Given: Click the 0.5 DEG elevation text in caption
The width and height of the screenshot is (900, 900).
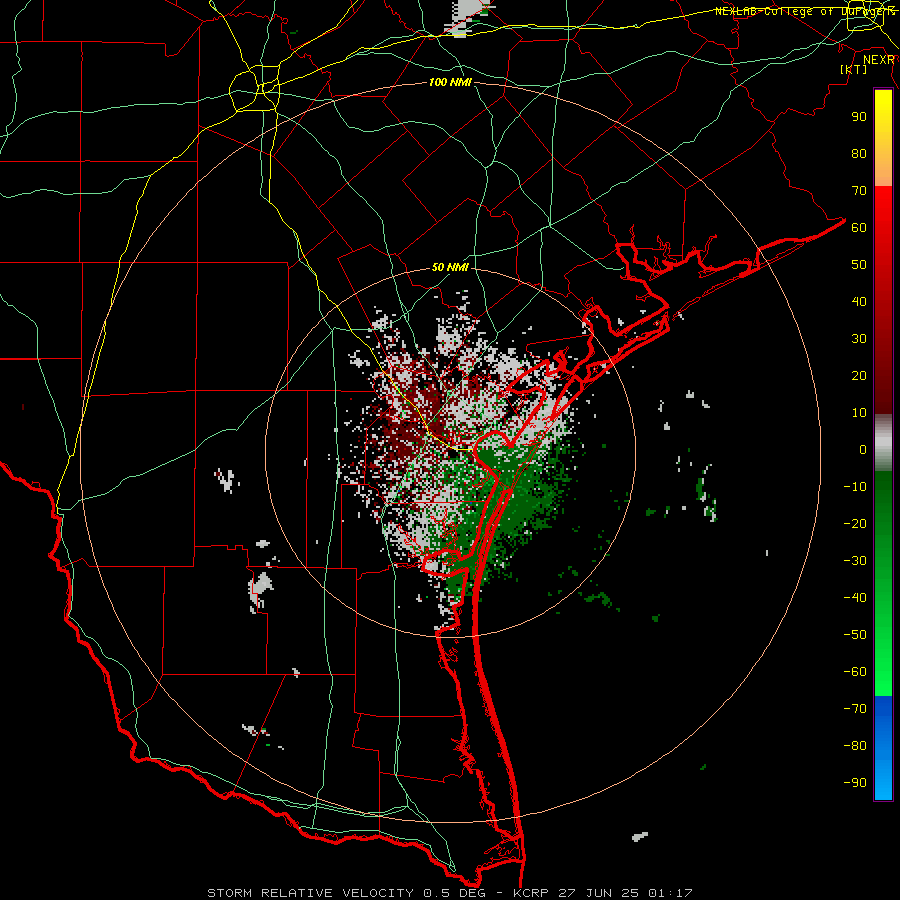Looking at the screenshot, I should click(x=455, y=893).
